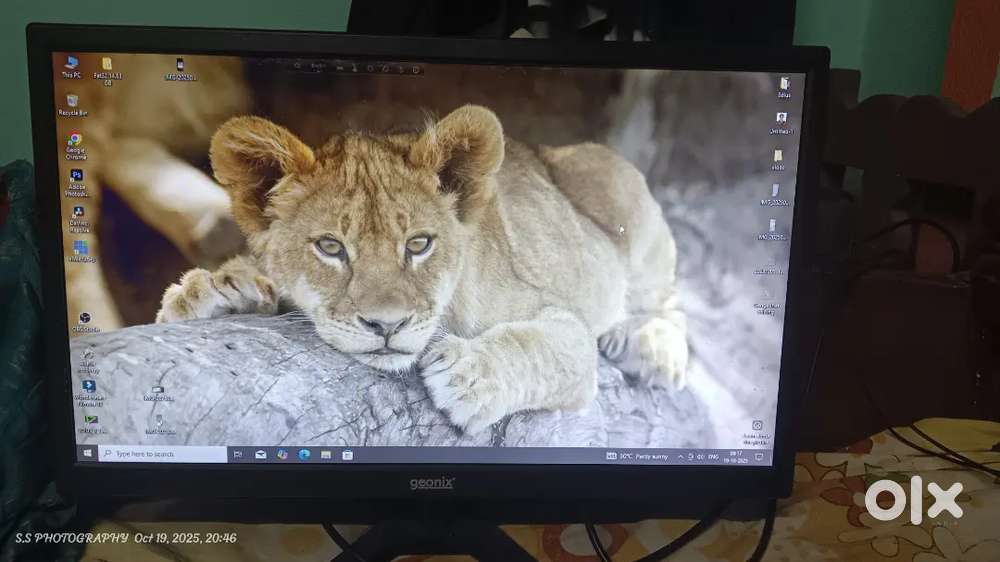
Task: Open the This PC desktop icon
Action: (x=71, y=64)
